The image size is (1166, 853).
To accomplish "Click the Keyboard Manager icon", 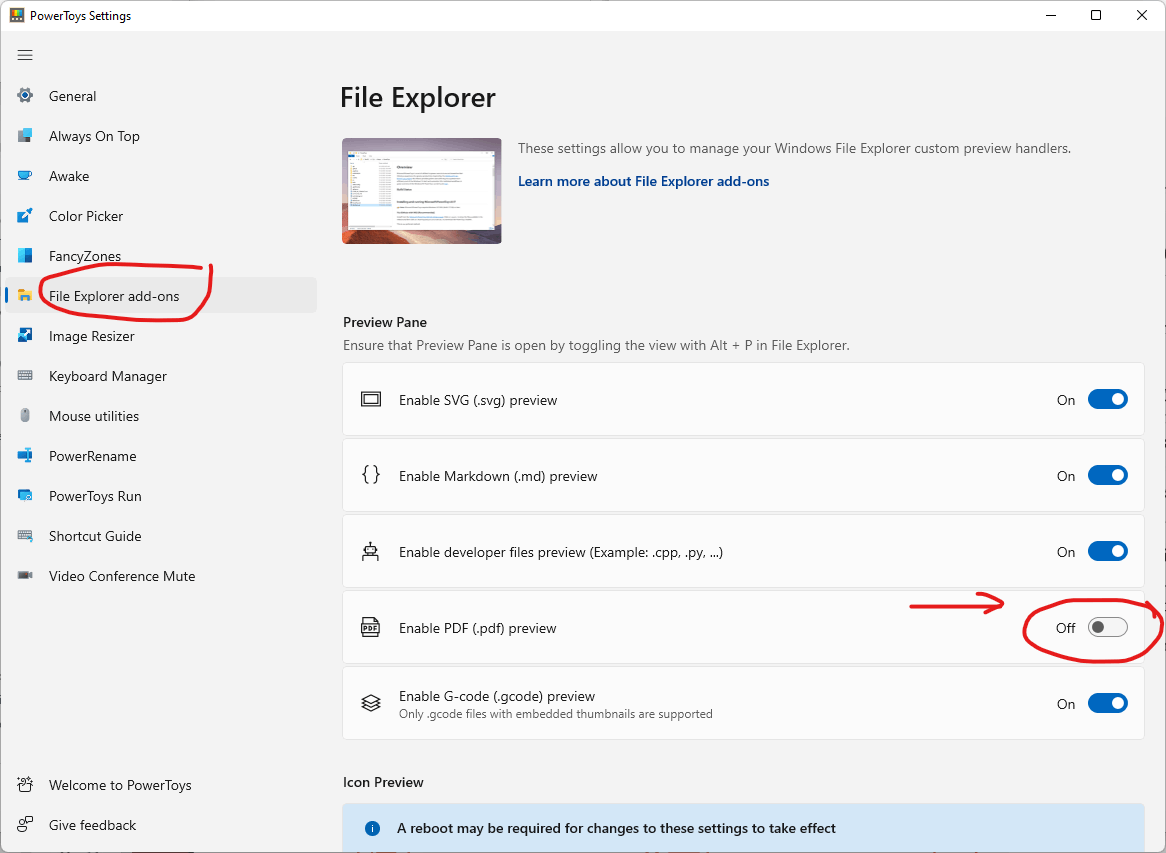I will click(24, 375).
